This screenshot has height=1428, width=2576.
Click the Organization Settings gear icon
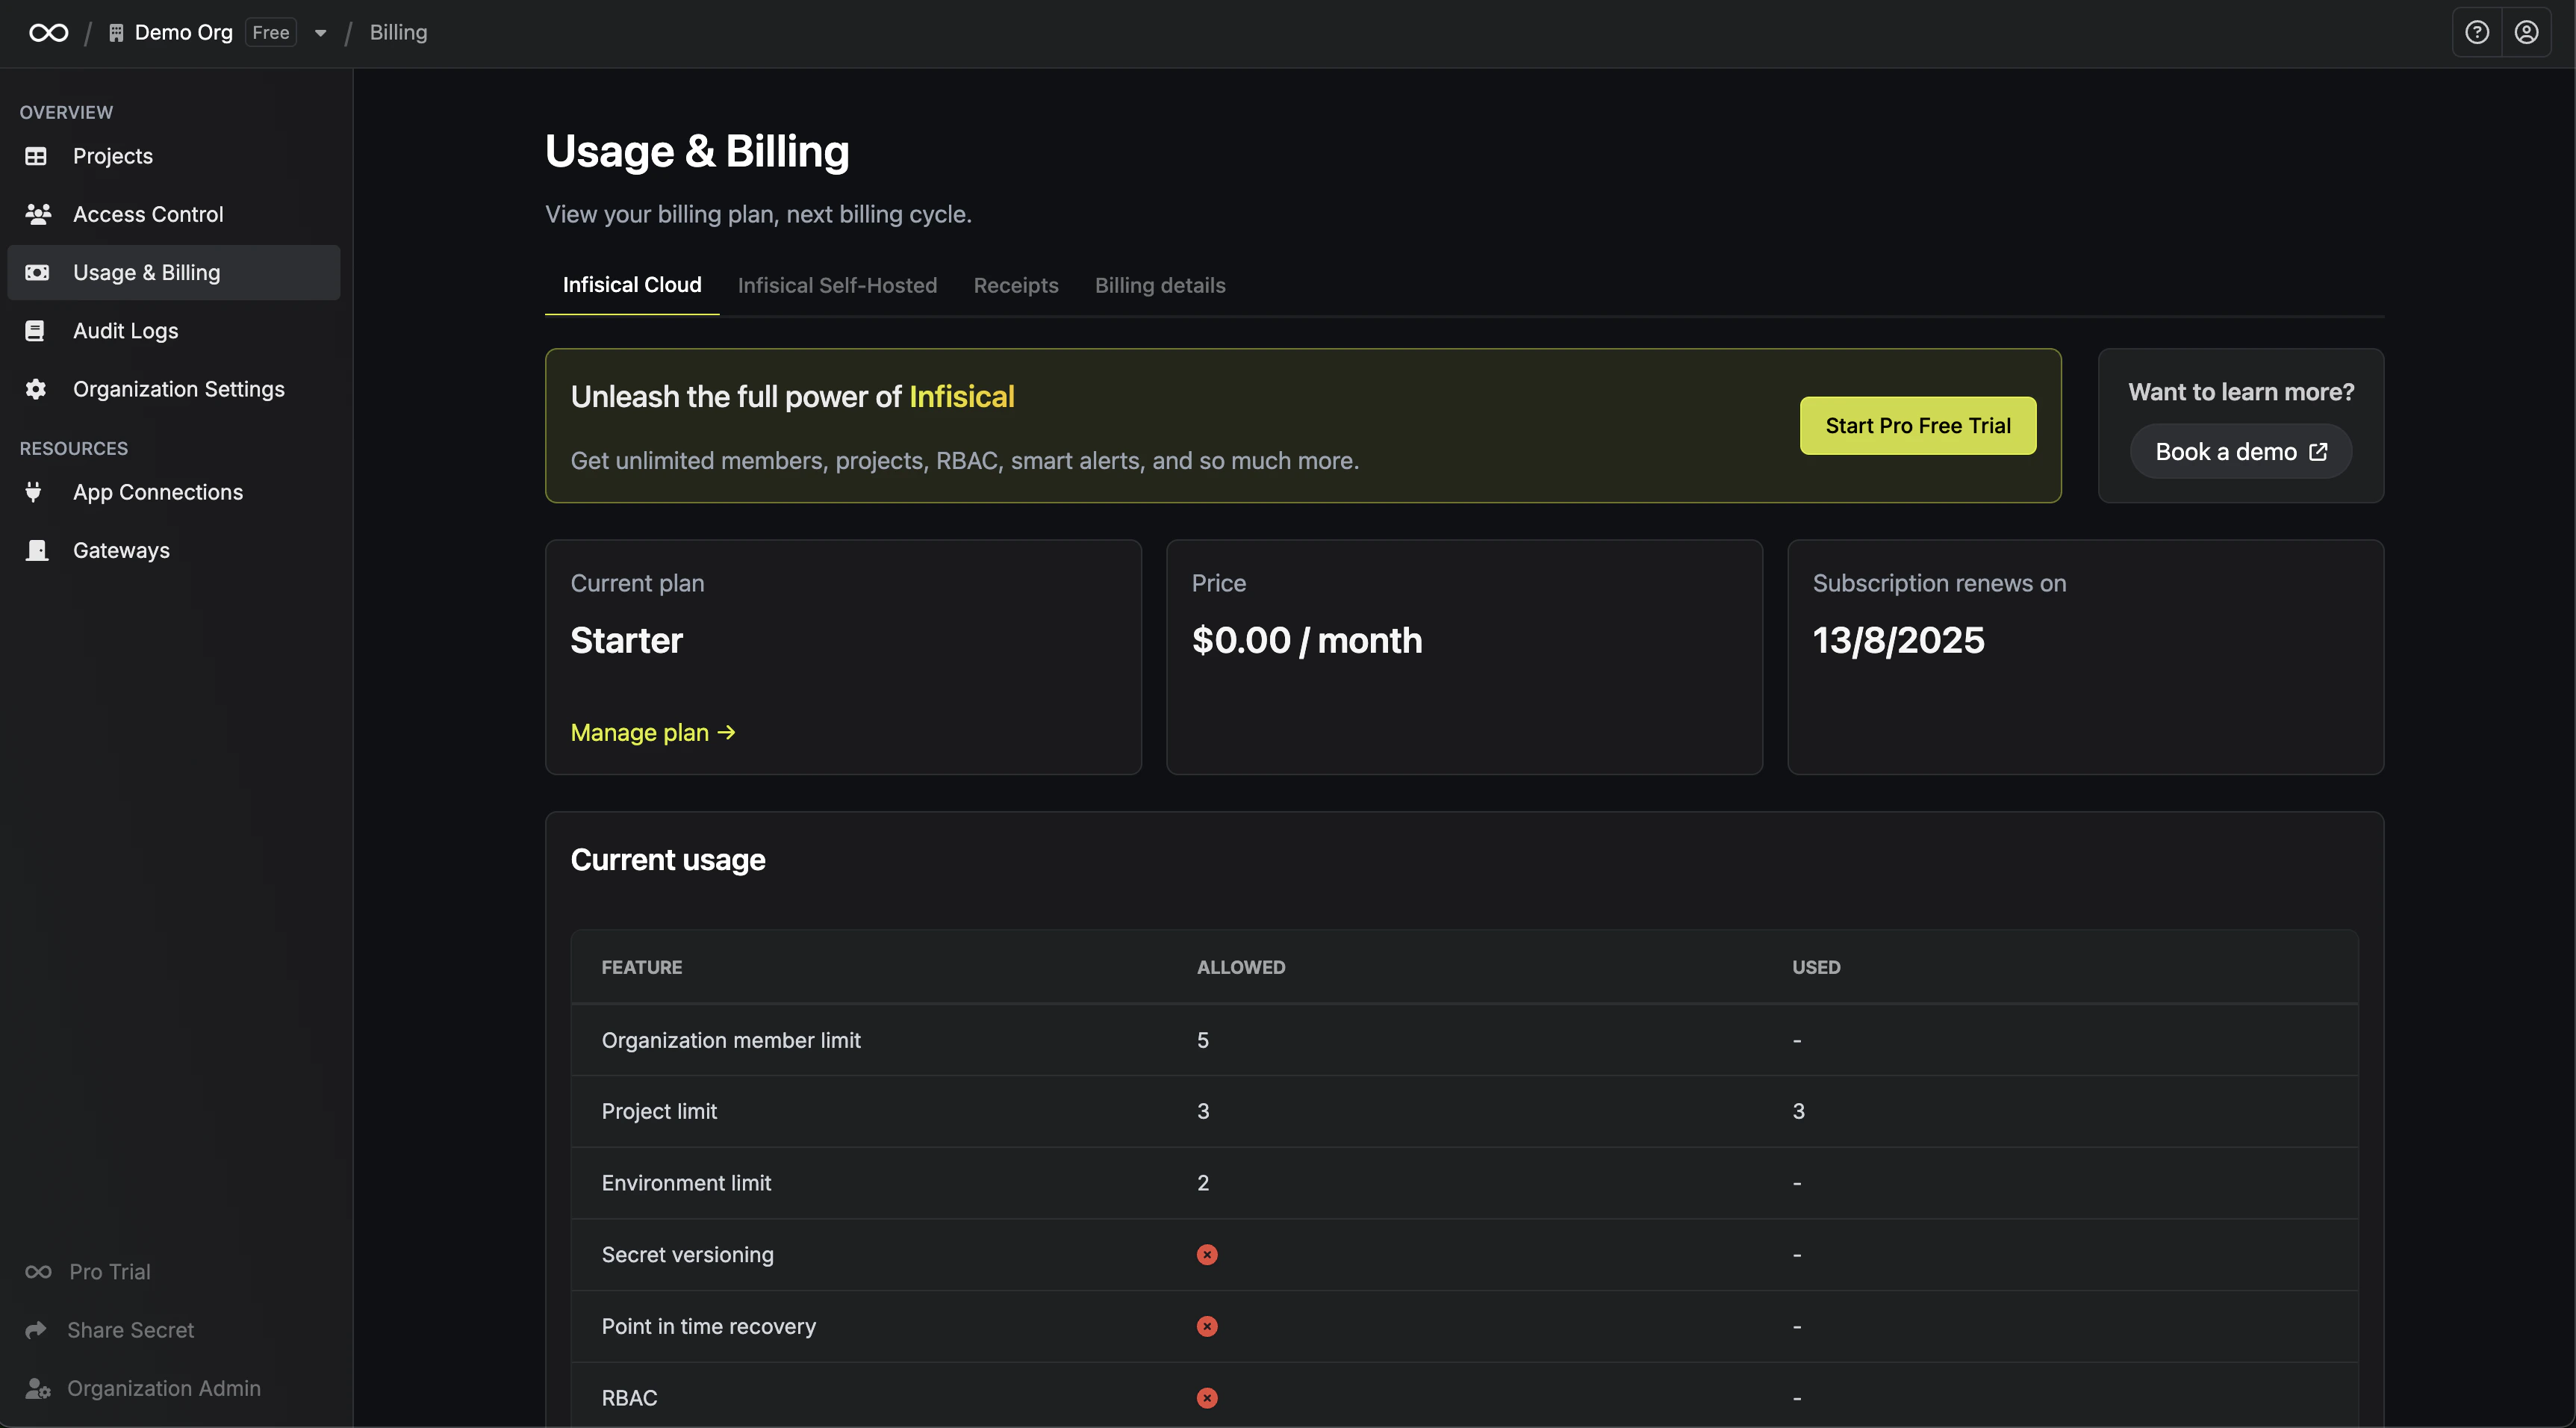[36, 389]
